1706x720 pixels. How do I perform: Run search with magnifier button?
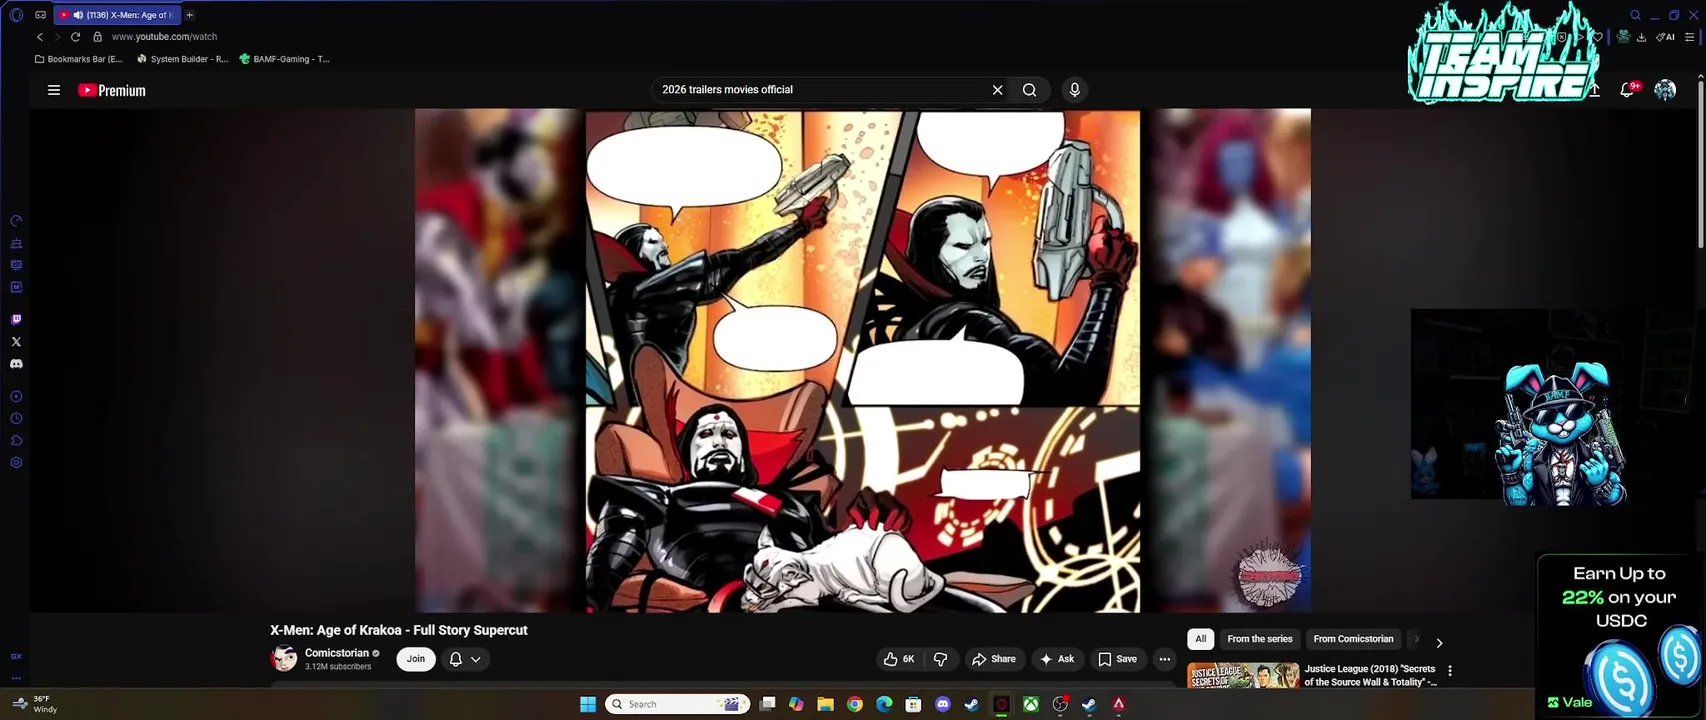tap(1029, 90)
